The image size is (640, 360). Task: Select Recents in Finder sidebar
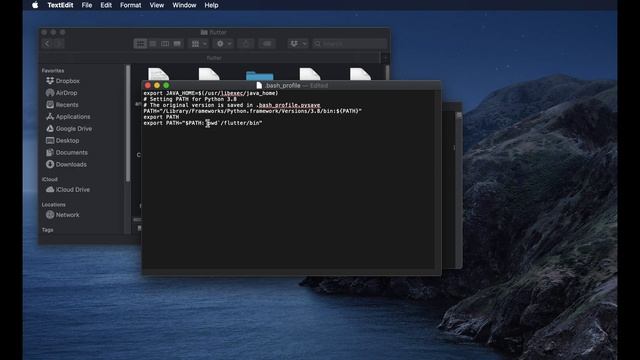click(62, 104)
